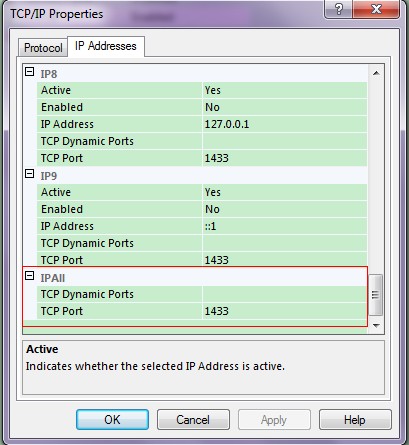The image size is (409, 445).
Task: Click the scrollbar up arrow
Action: [376, 73]
